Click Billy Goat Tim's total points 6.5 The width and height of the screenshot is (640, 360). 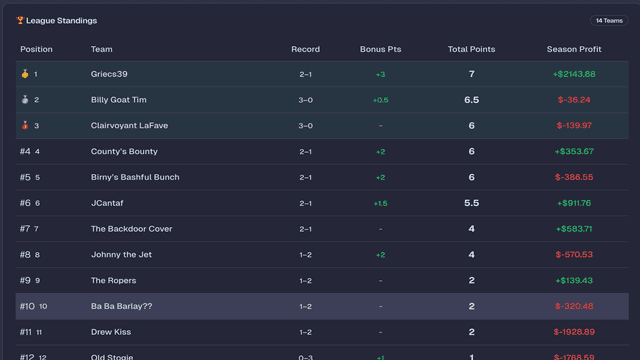coord(471,100)
